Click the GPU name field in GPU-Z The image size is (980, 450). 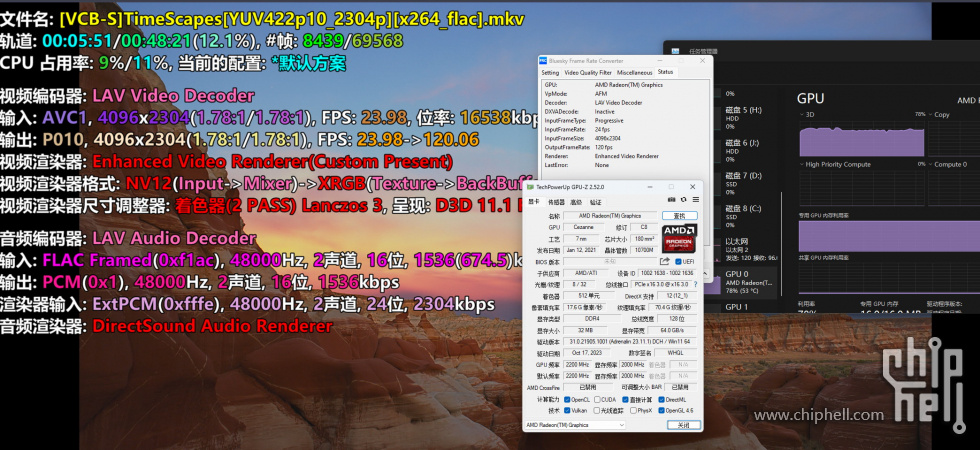click(610, 216)
